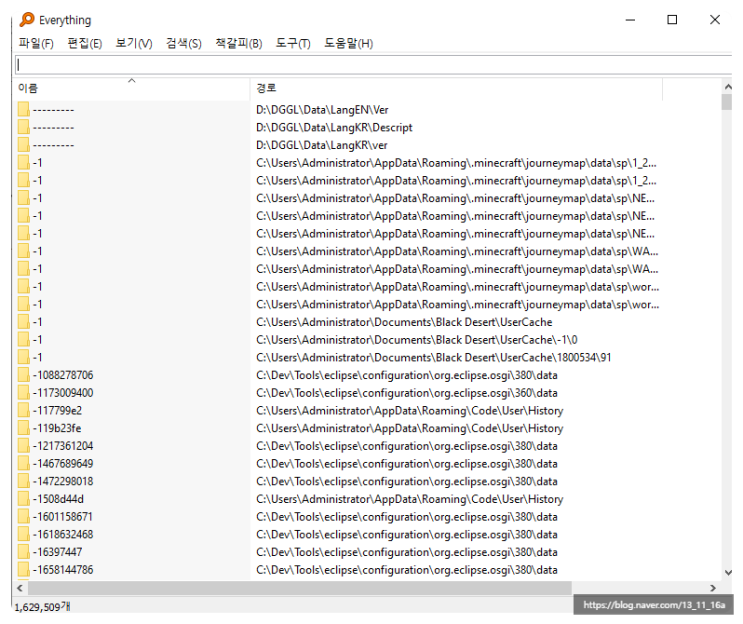Image resolution: width=743 pixels, height=624 pixels.
Task: Click path D:\DGGL\Data\LangKR\ver
Action: [x=322, y=145]
